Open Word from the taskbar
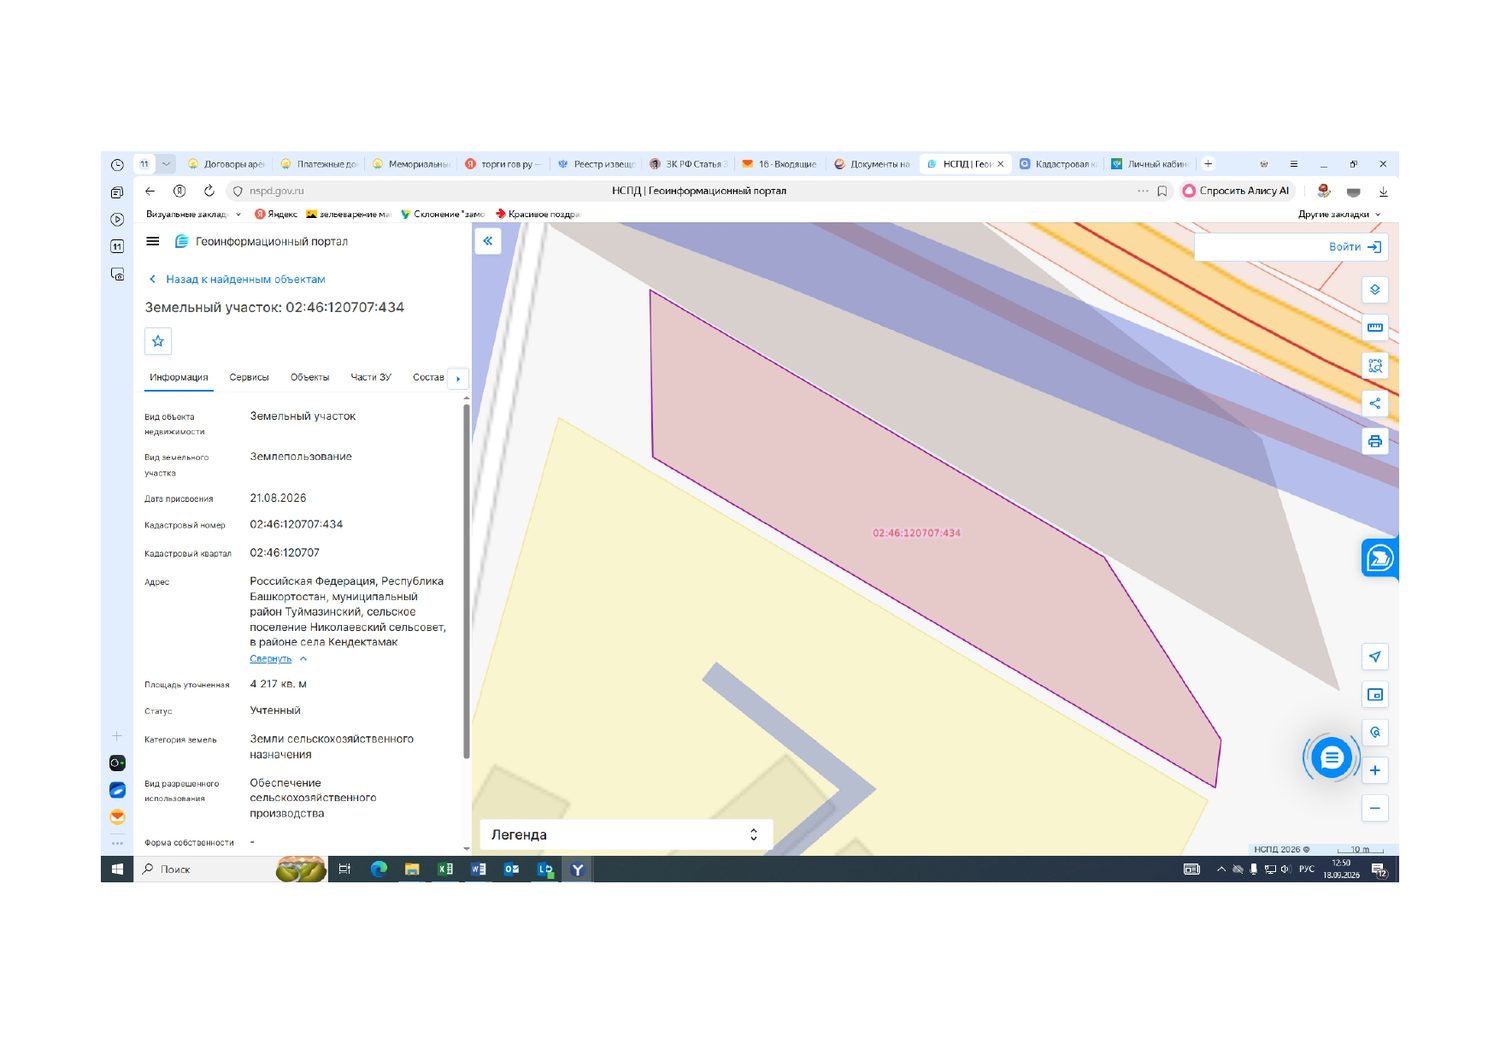 point(478,869)
